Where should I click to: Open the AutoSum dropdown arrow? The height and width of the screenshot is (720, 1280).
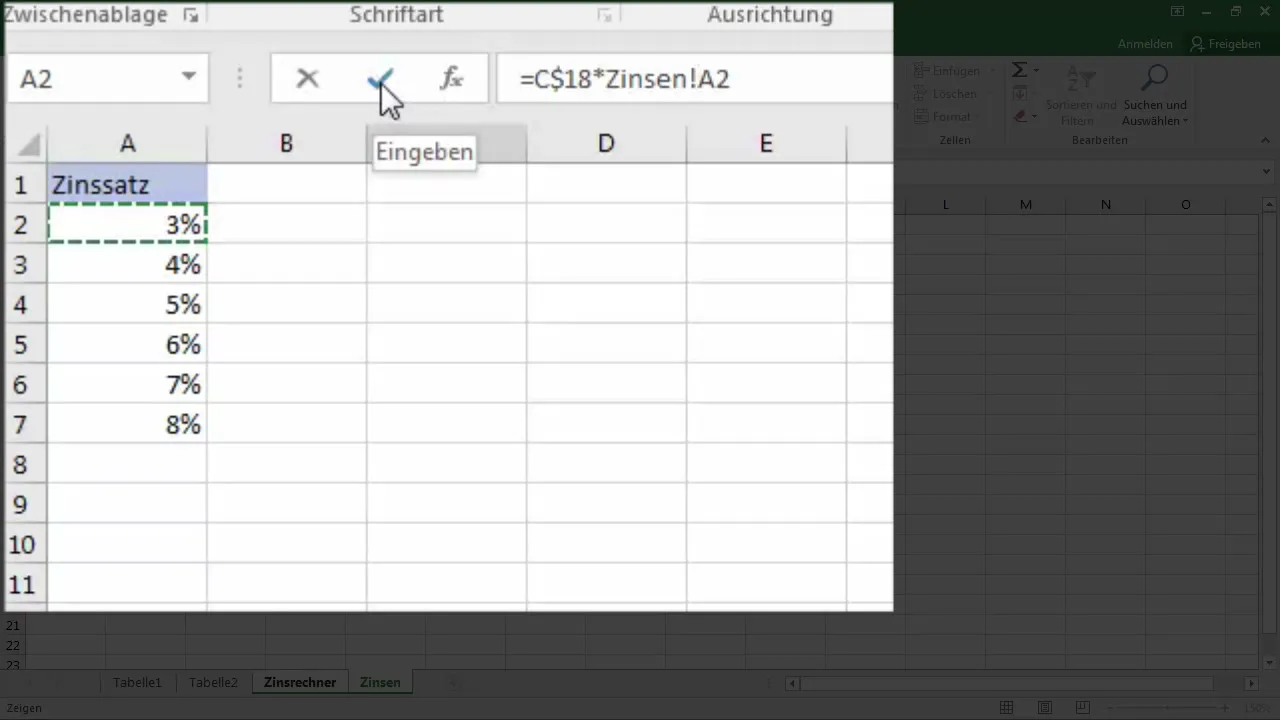(1036, 70)
